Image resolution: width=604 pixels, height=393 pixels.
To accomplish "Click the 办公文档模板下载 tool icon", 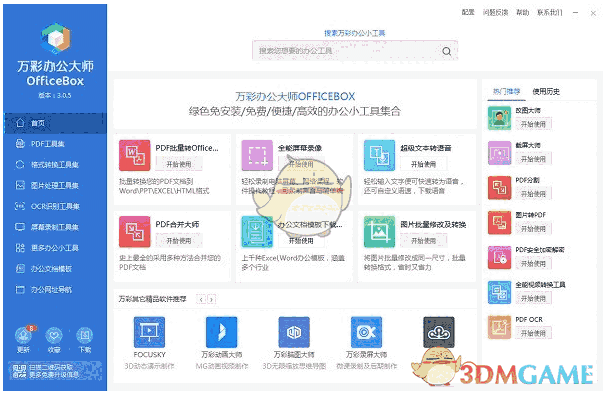I will point(257,232).
